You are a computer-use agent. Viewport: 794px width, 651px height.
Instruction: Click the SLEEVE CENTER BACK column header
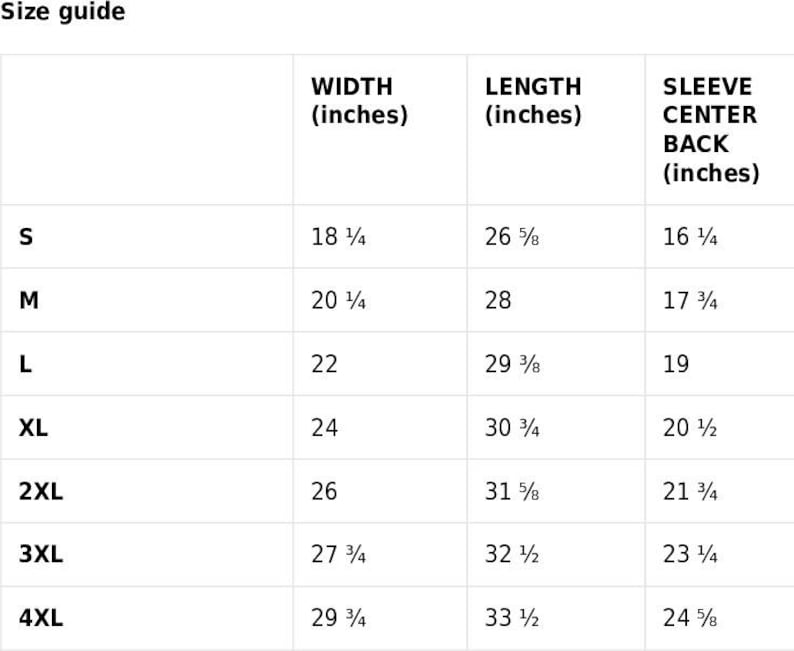click(710, 130)
